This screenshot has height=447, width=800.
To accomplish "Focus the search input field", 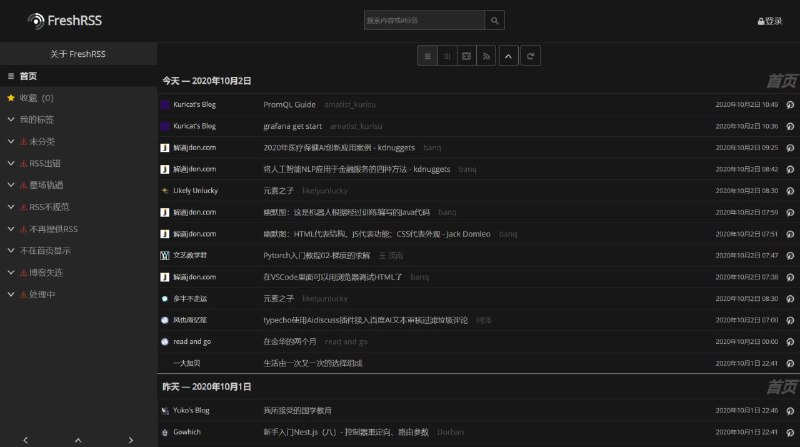I will pos(424,20).
